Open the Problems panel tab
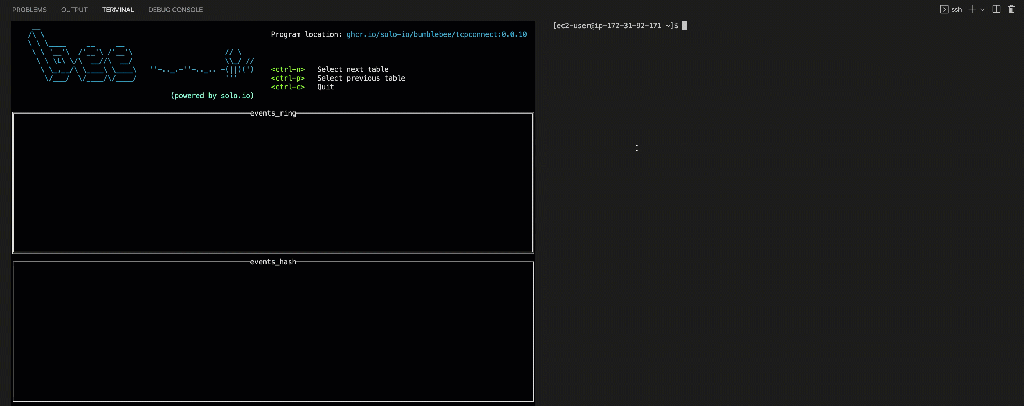1024x406 pixels. pyautogui.click(x=29, y=9)
